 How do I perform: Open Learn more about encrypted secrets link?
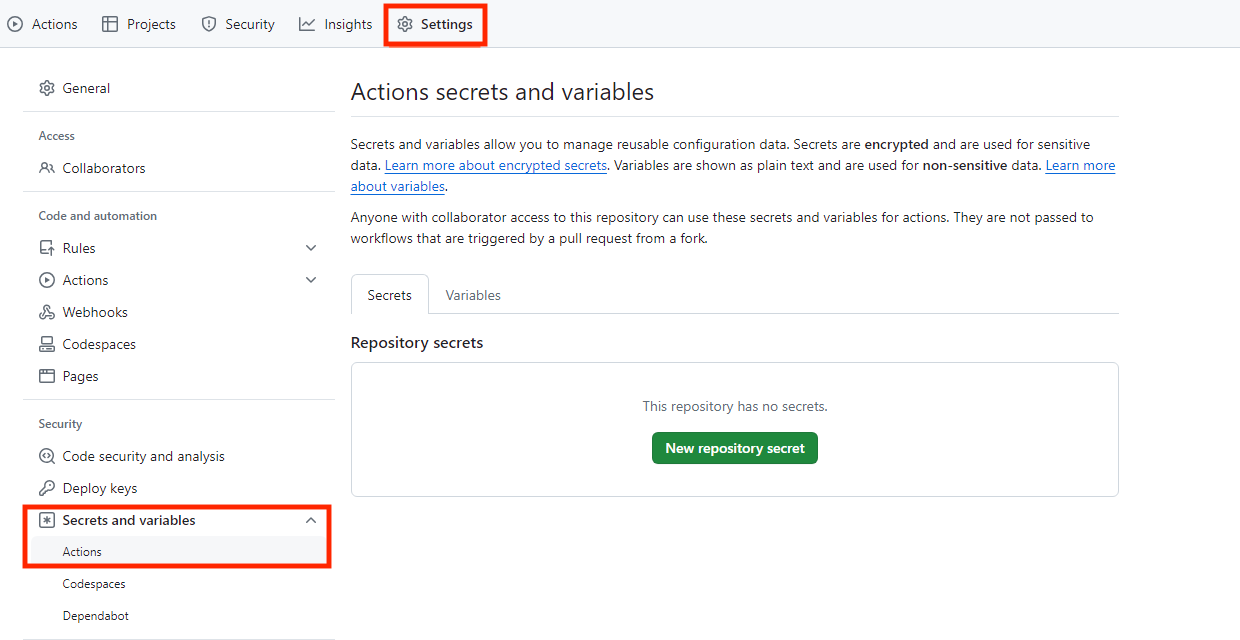[x=495, y=166]
